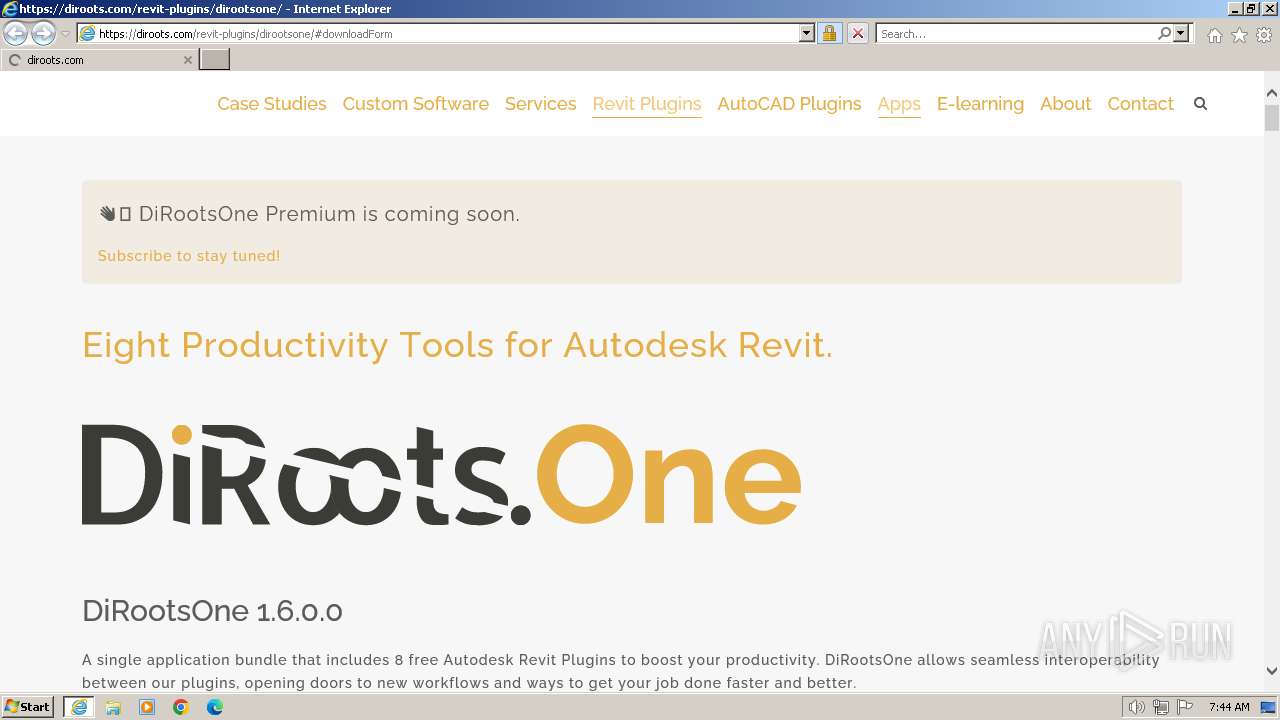This screenshot has height=720, width=1280.
Task: Go to E-learning page
Action: [980, 103]
